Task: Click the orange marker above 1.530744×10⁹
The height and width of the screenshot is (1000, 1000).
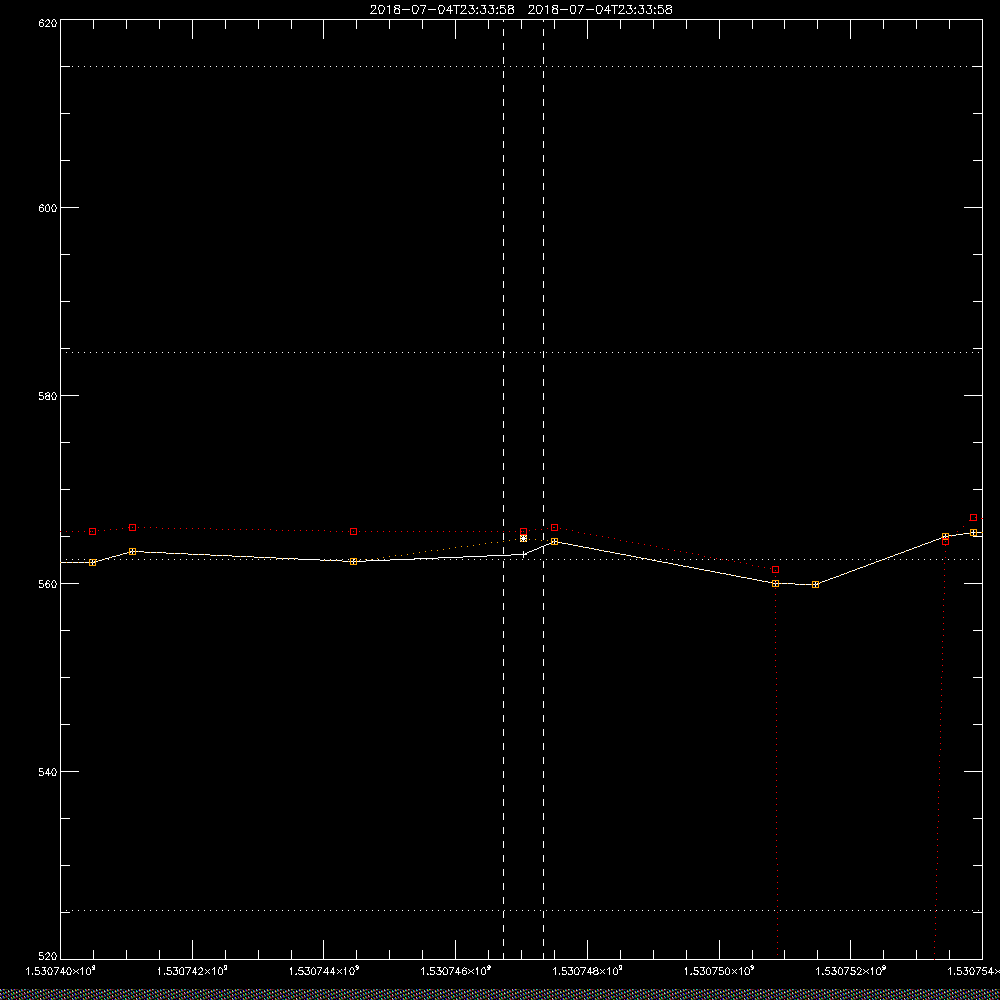Action: [353, 561]
